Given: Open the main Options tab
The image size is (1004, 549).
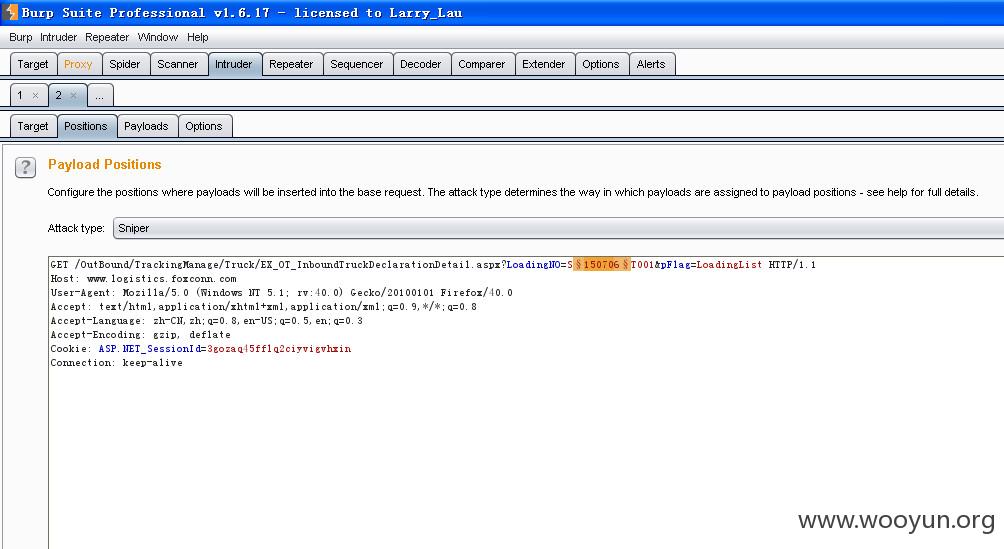Looking at the screenshot, I should click(601, 64).
